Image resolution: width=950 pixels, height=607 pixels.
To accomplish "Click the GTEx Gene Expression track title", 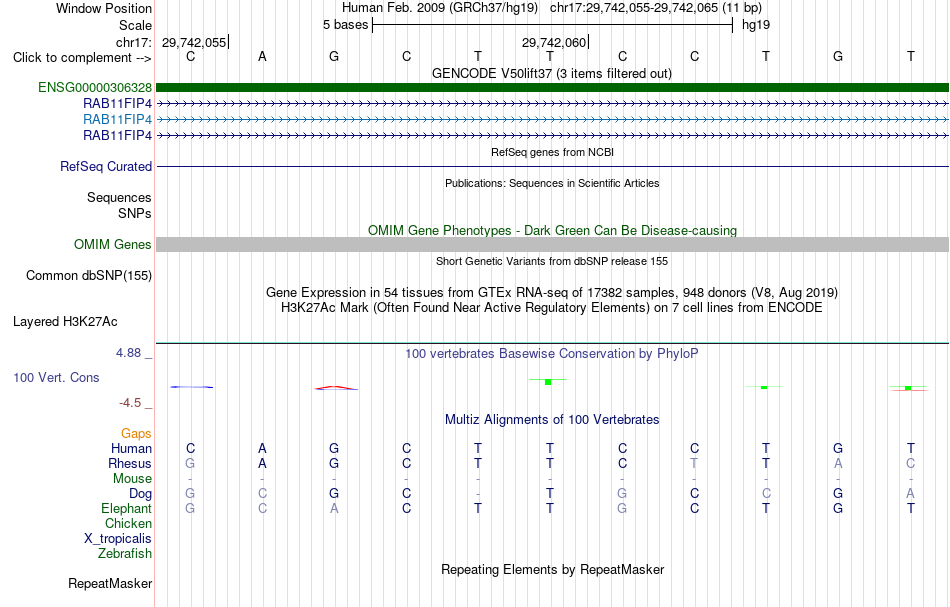I will pyautogui.click(x=552, y=293).
